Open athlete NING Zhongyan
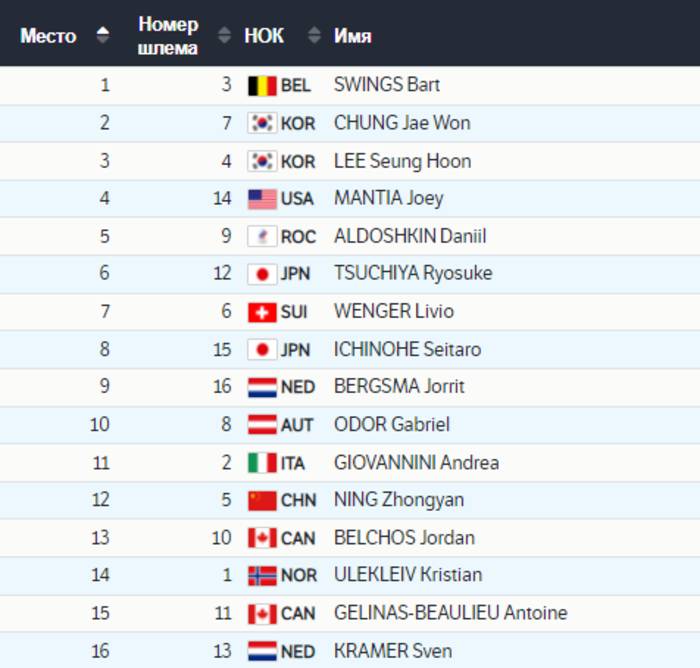The width and height of the screenshot is (700, 668). pyautogui.click(x=399, y=500)
